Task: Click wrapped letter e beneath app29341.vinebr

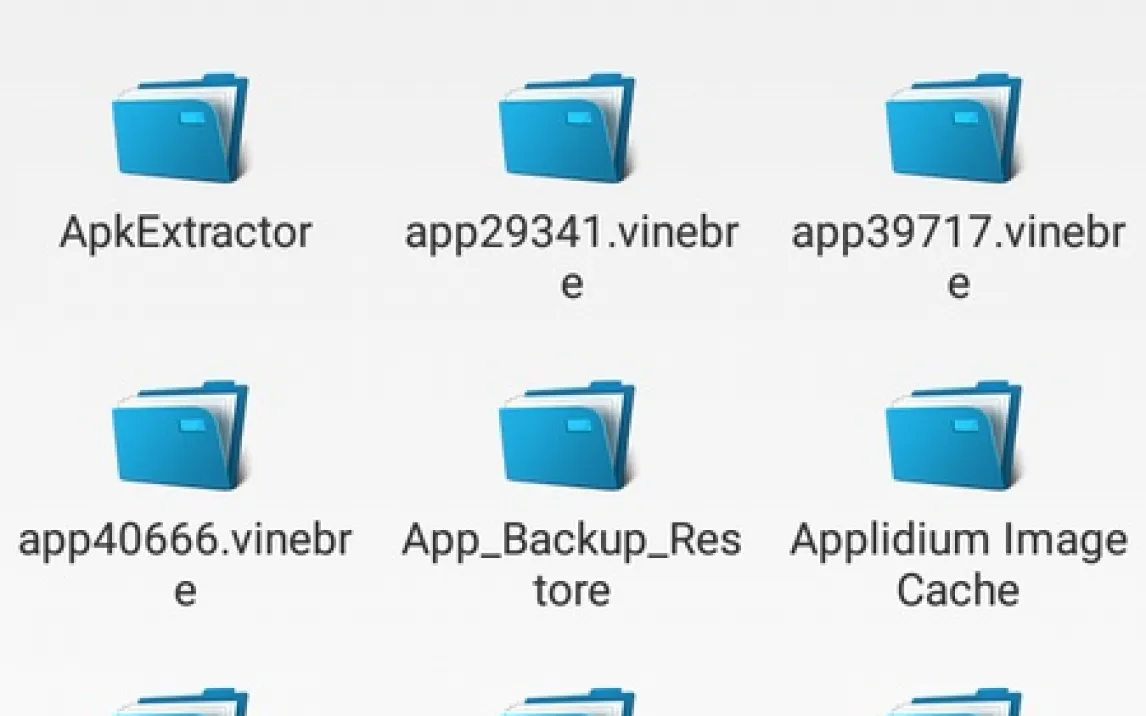Action: click(x=572, y=283)
